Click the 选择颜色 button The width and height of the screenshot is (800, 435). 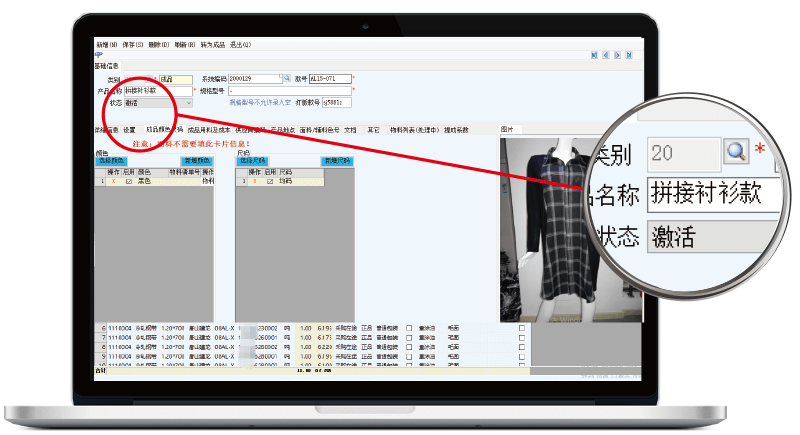[111, 161]
